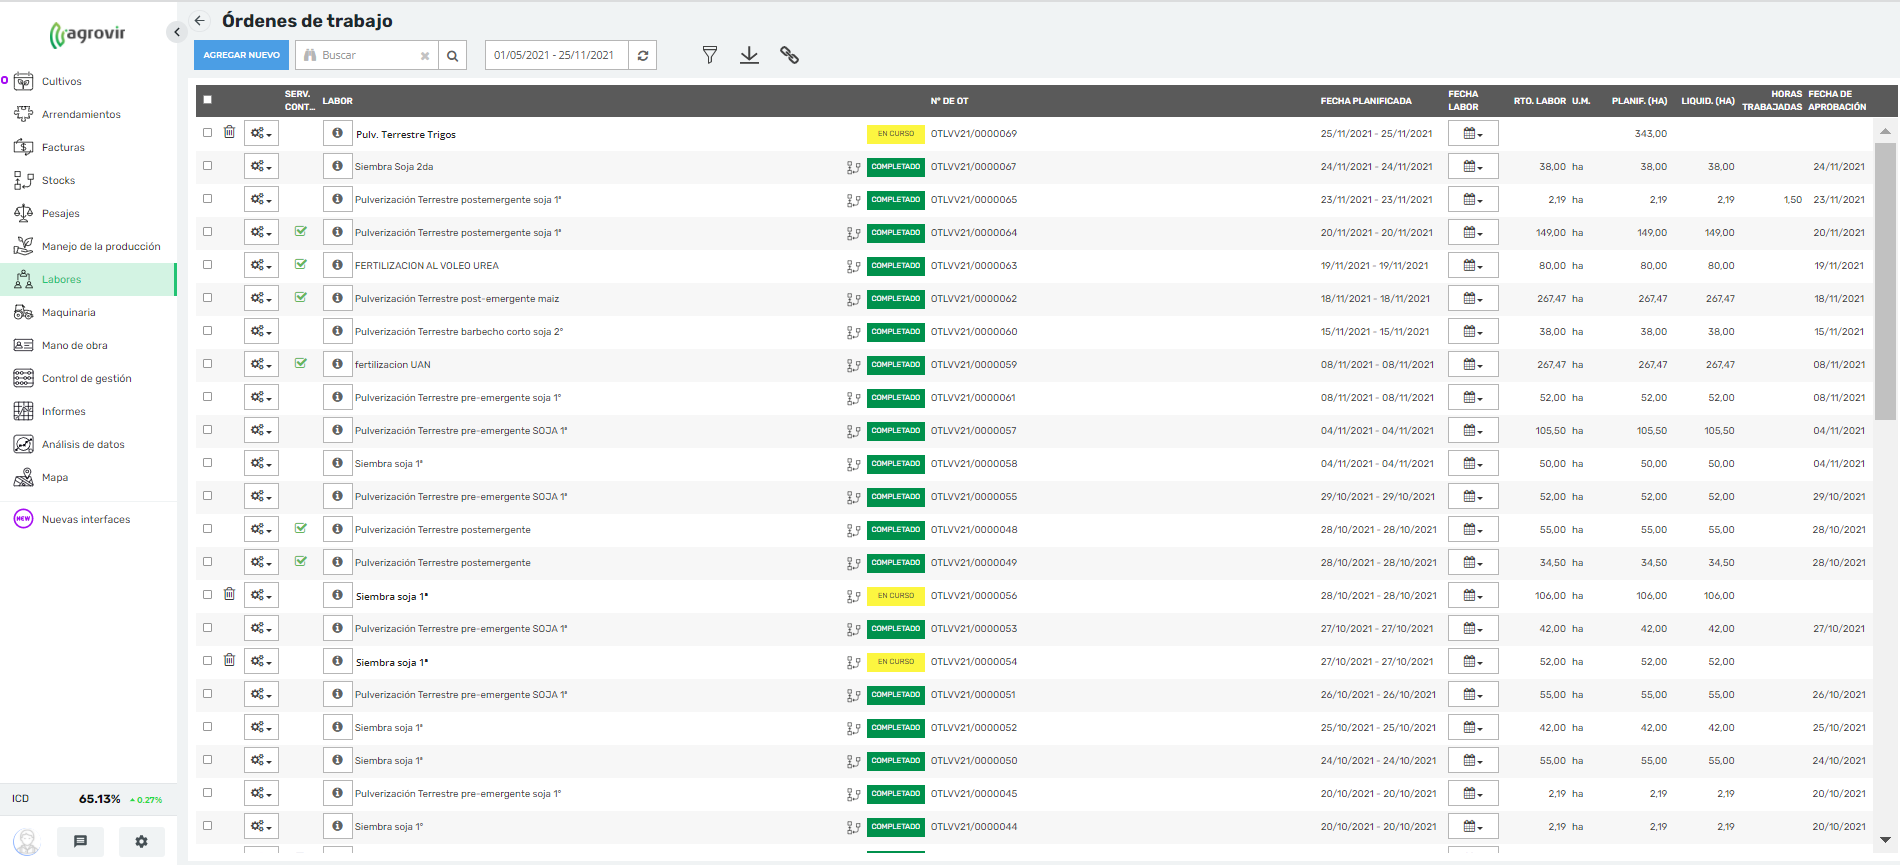The image size is (1900, 865).
Task: Open info icon for Pulv. Terrestre Trigos
Action: tap(337, 133)
